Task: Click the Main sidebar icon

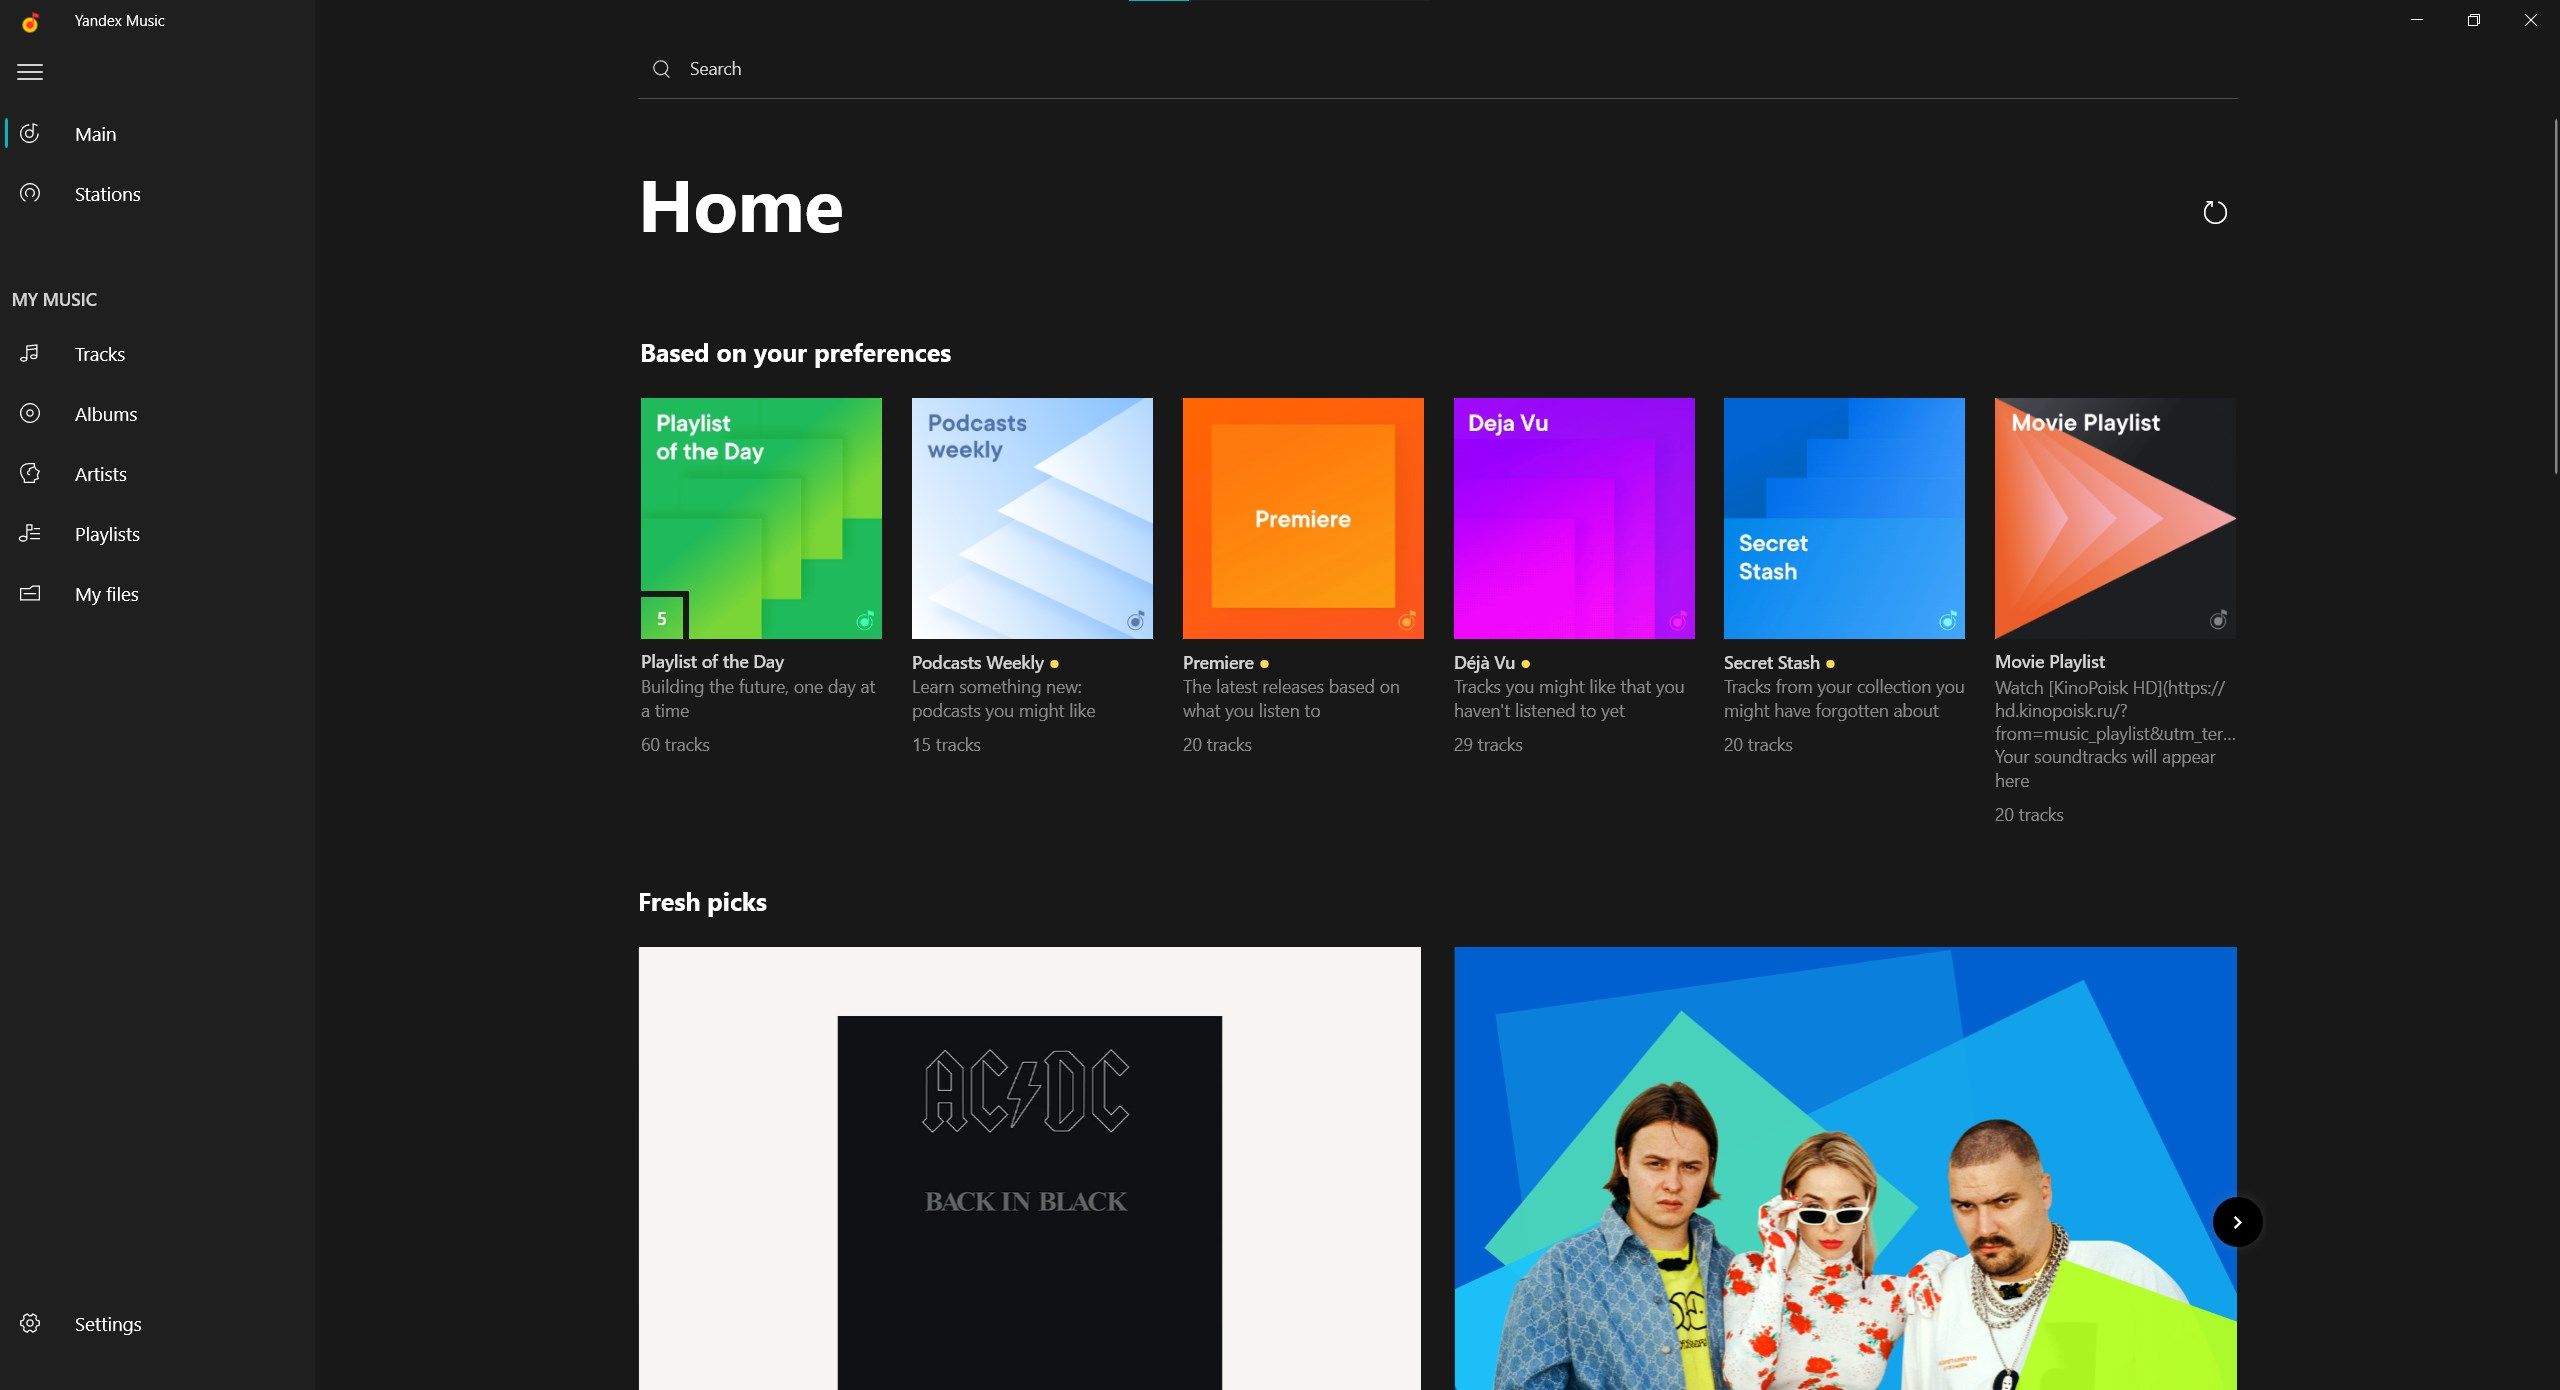Action: click(x=30, y=133)
